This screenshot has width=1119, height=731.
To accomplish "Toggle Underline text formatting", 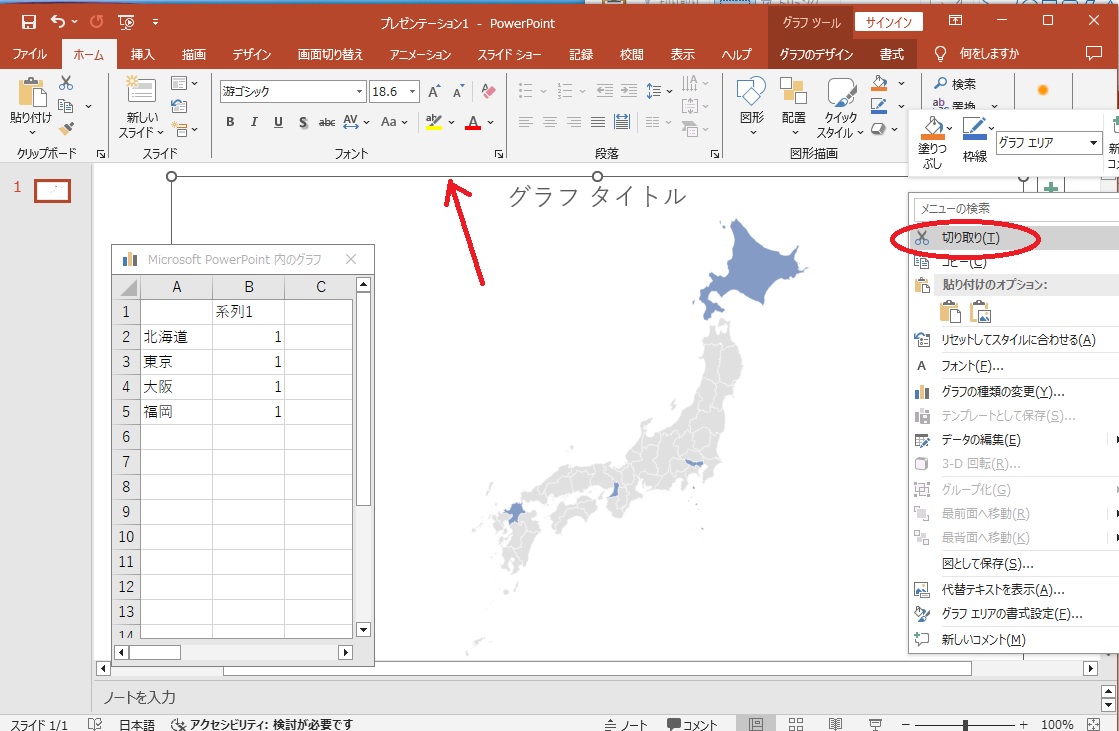I will click(278, 122).
